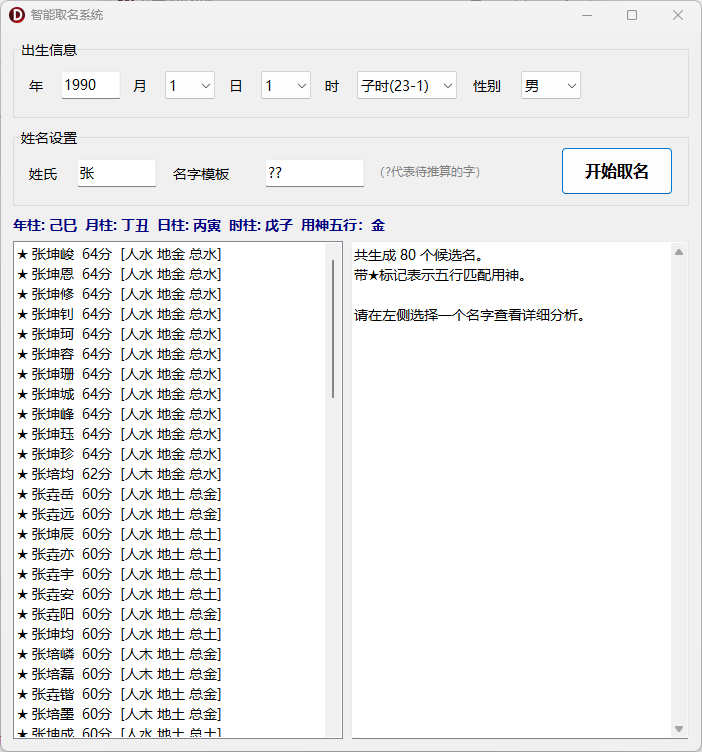Select the name 张培嶙
The height and width of the screenshot is (752, 702).
pos(170,654)
